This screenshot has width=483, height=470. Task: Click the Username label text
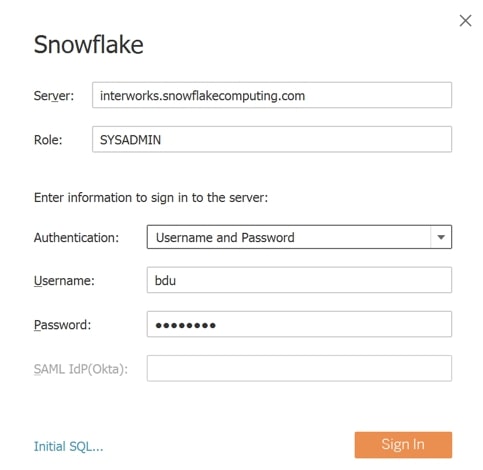tap(64, 281)
